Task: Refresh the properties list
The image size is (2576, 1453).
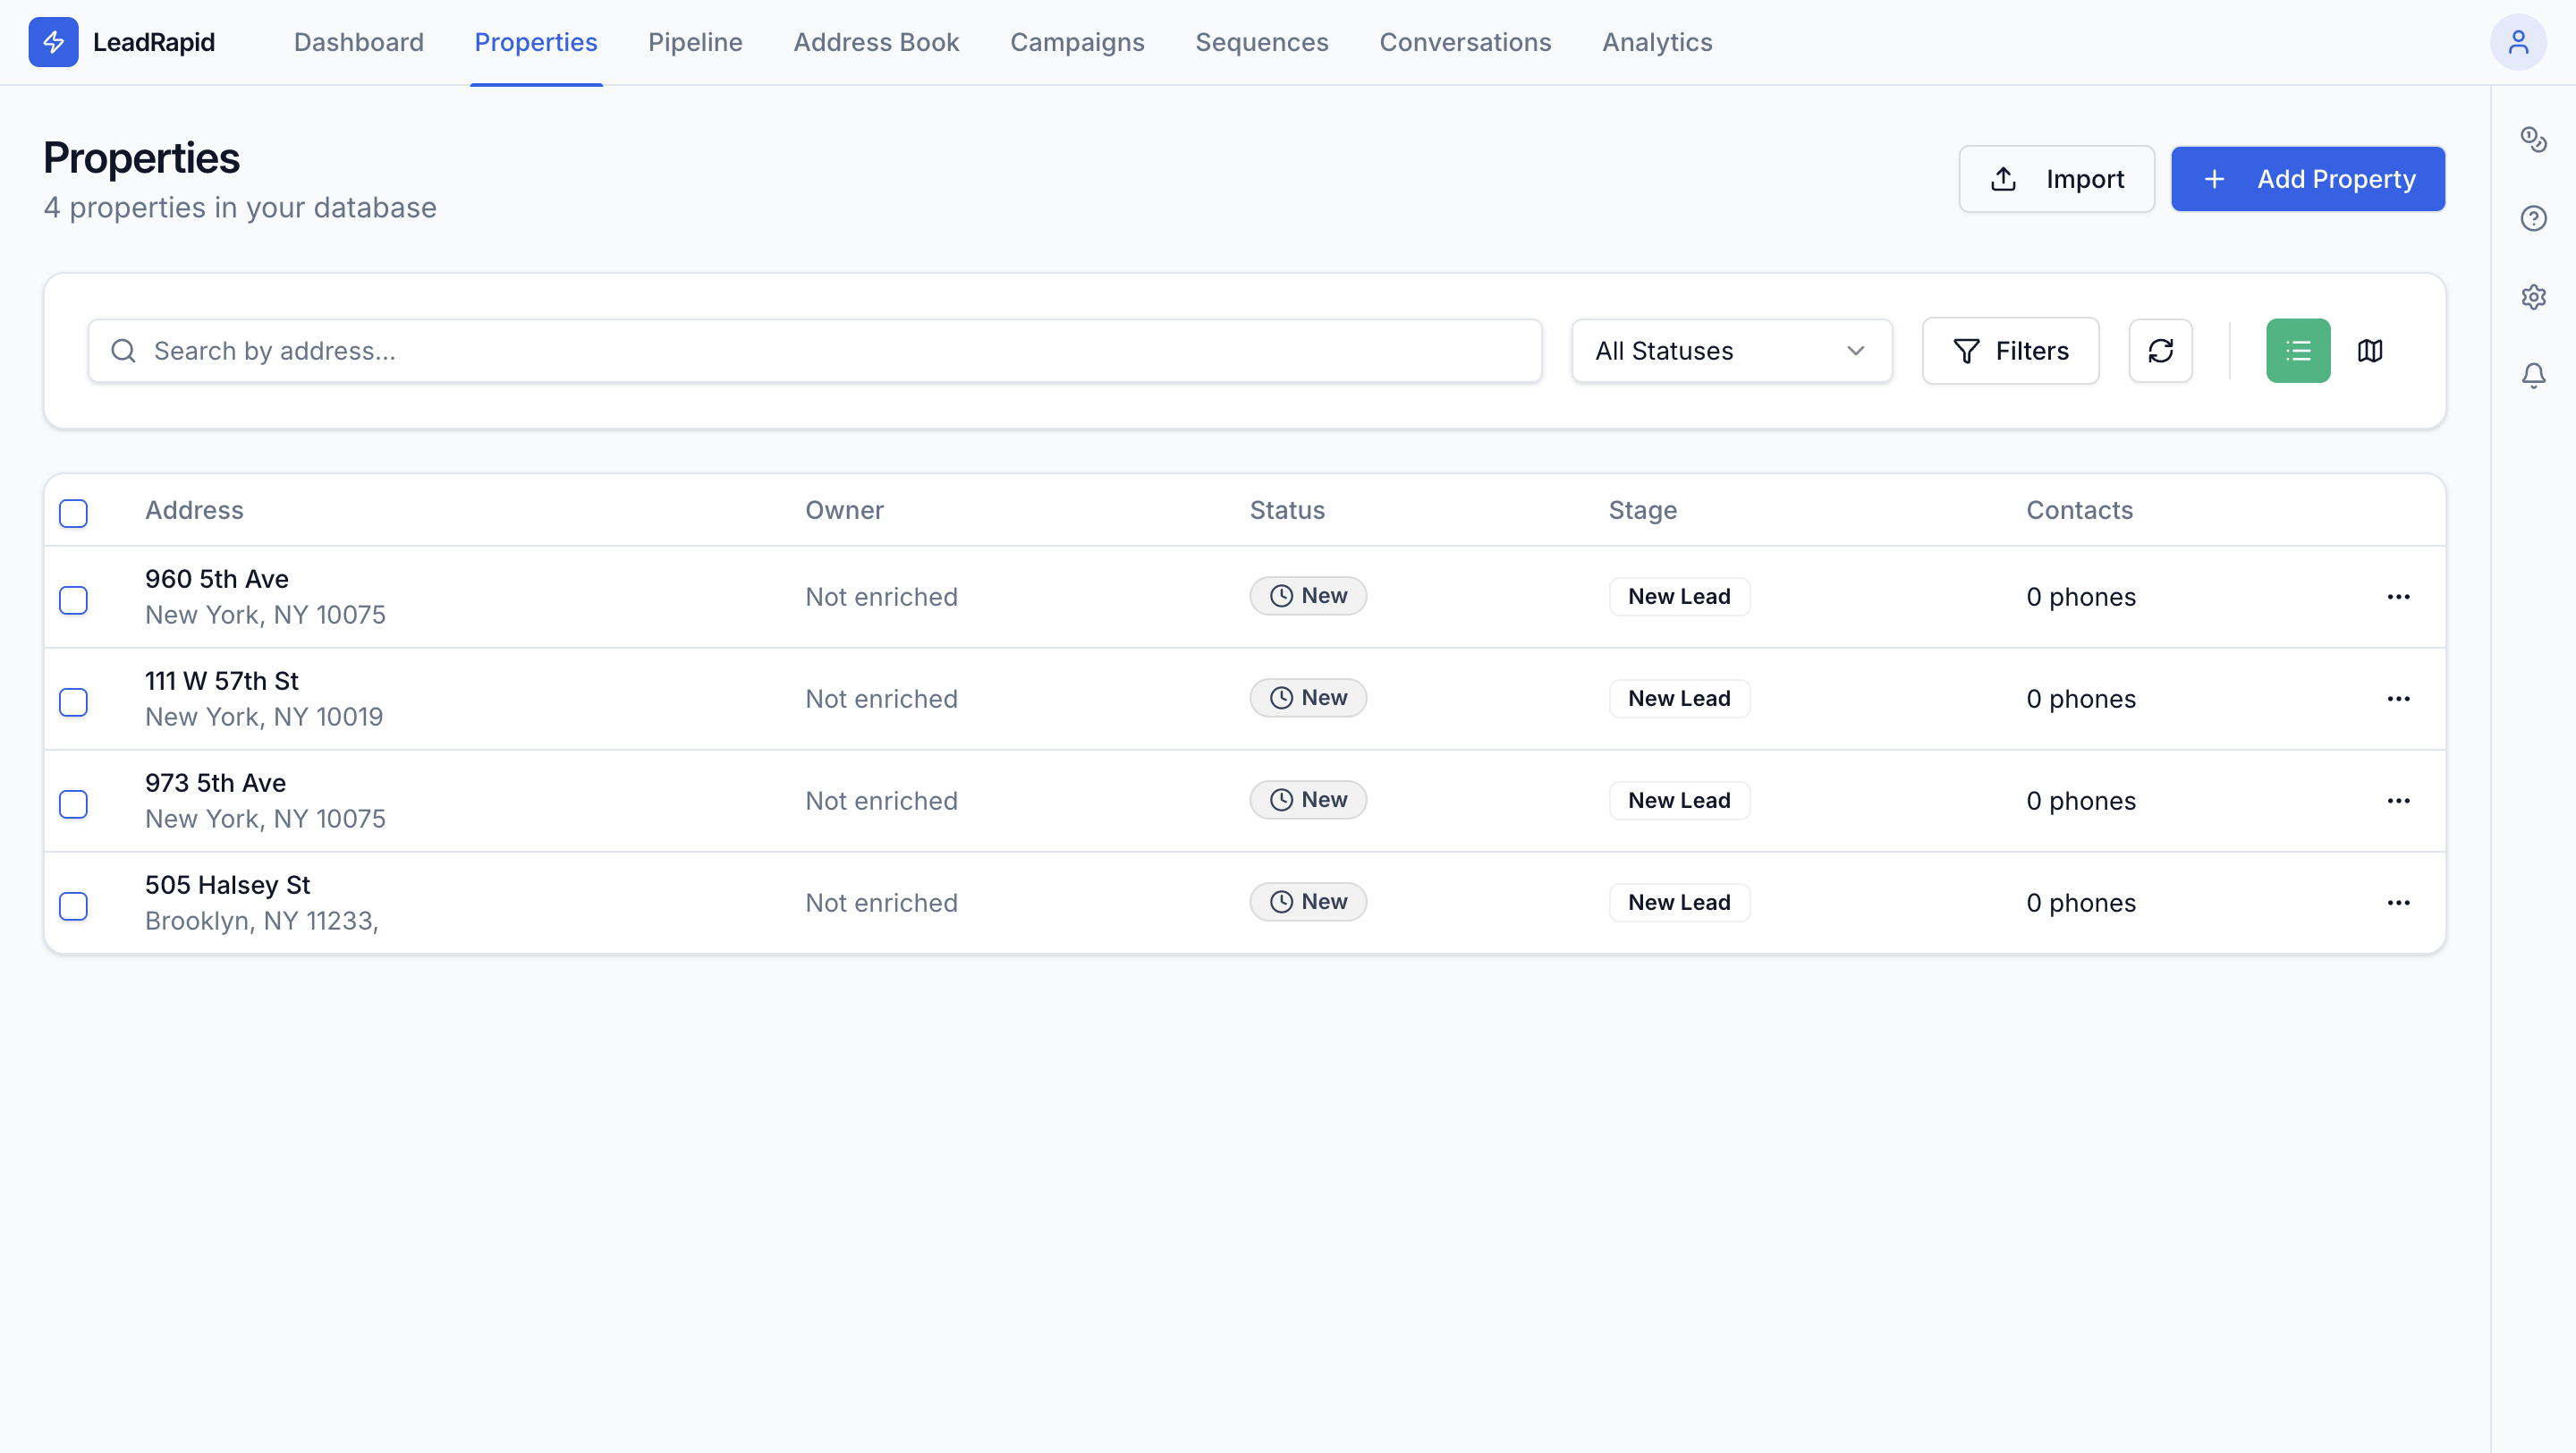Action: point(2161,350)
